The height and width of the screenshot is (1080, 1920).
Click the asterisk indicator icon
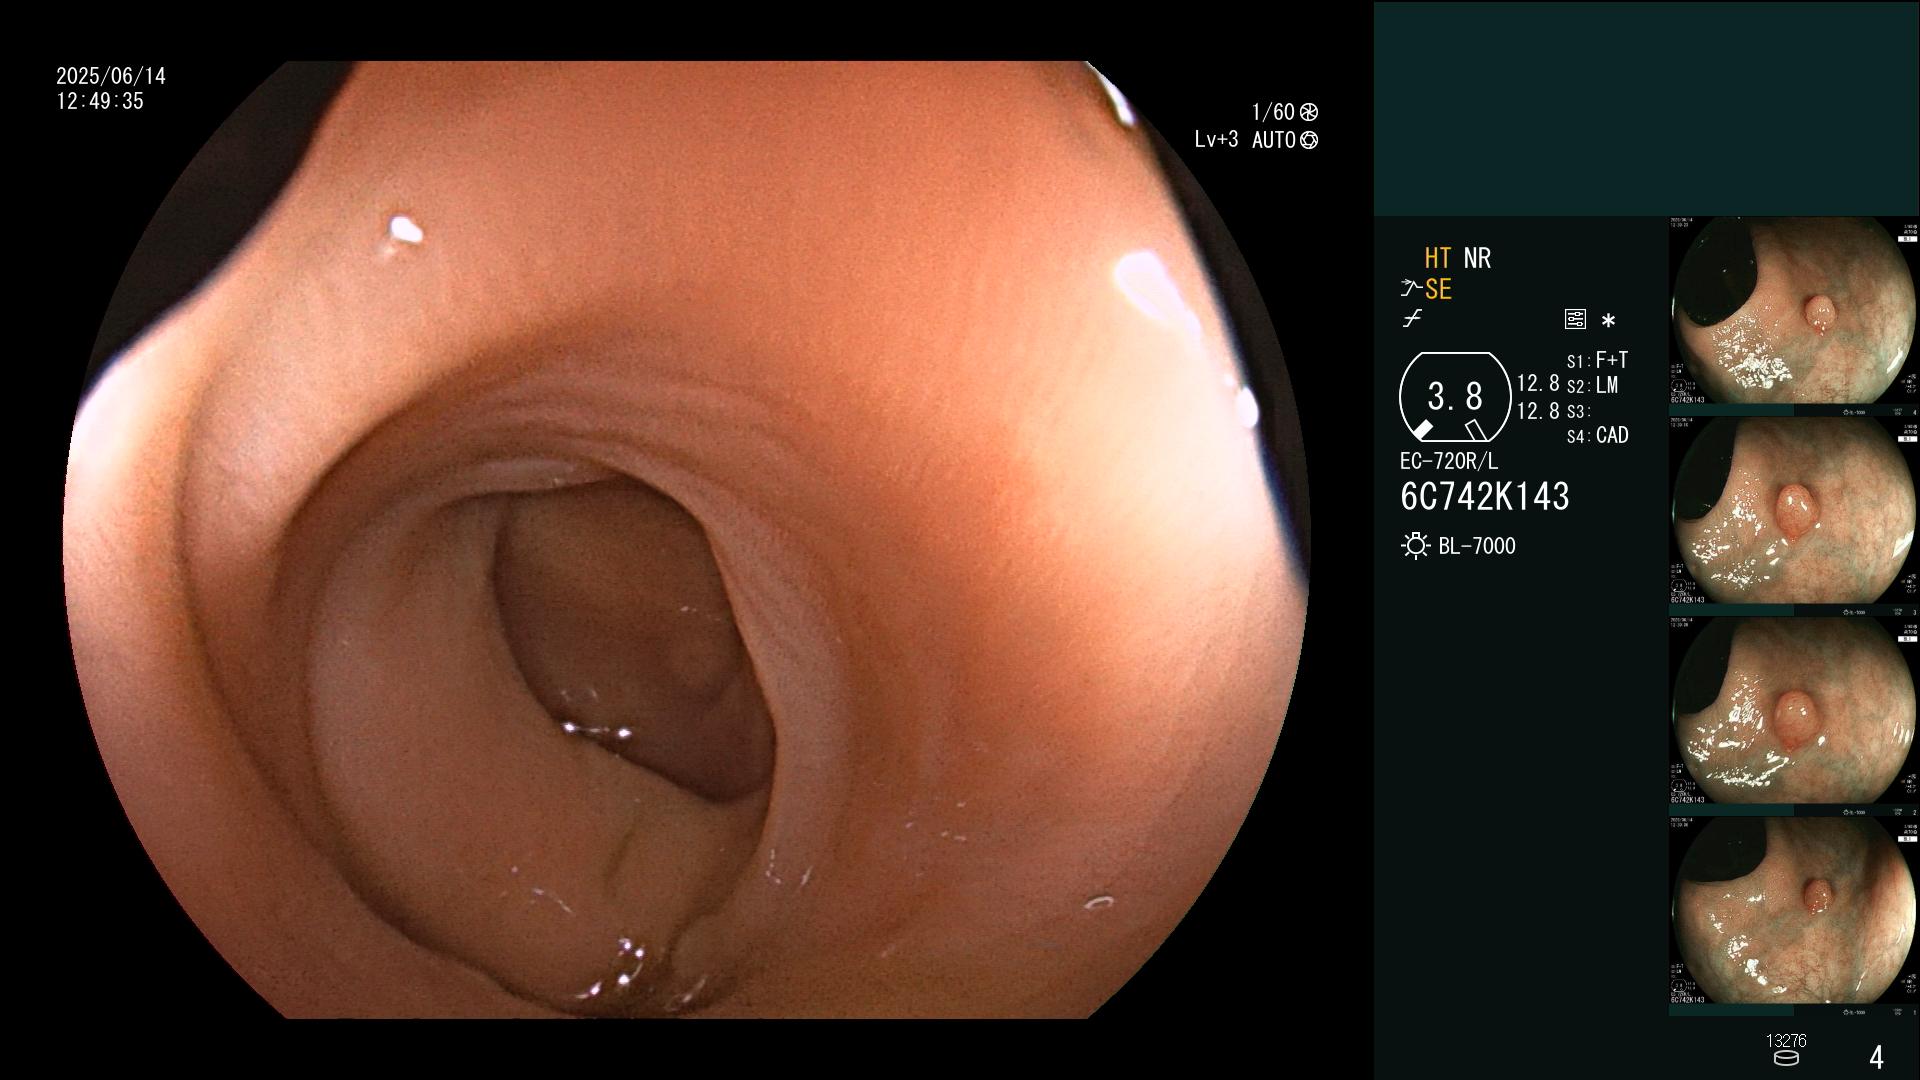[x=1608, y=320]
